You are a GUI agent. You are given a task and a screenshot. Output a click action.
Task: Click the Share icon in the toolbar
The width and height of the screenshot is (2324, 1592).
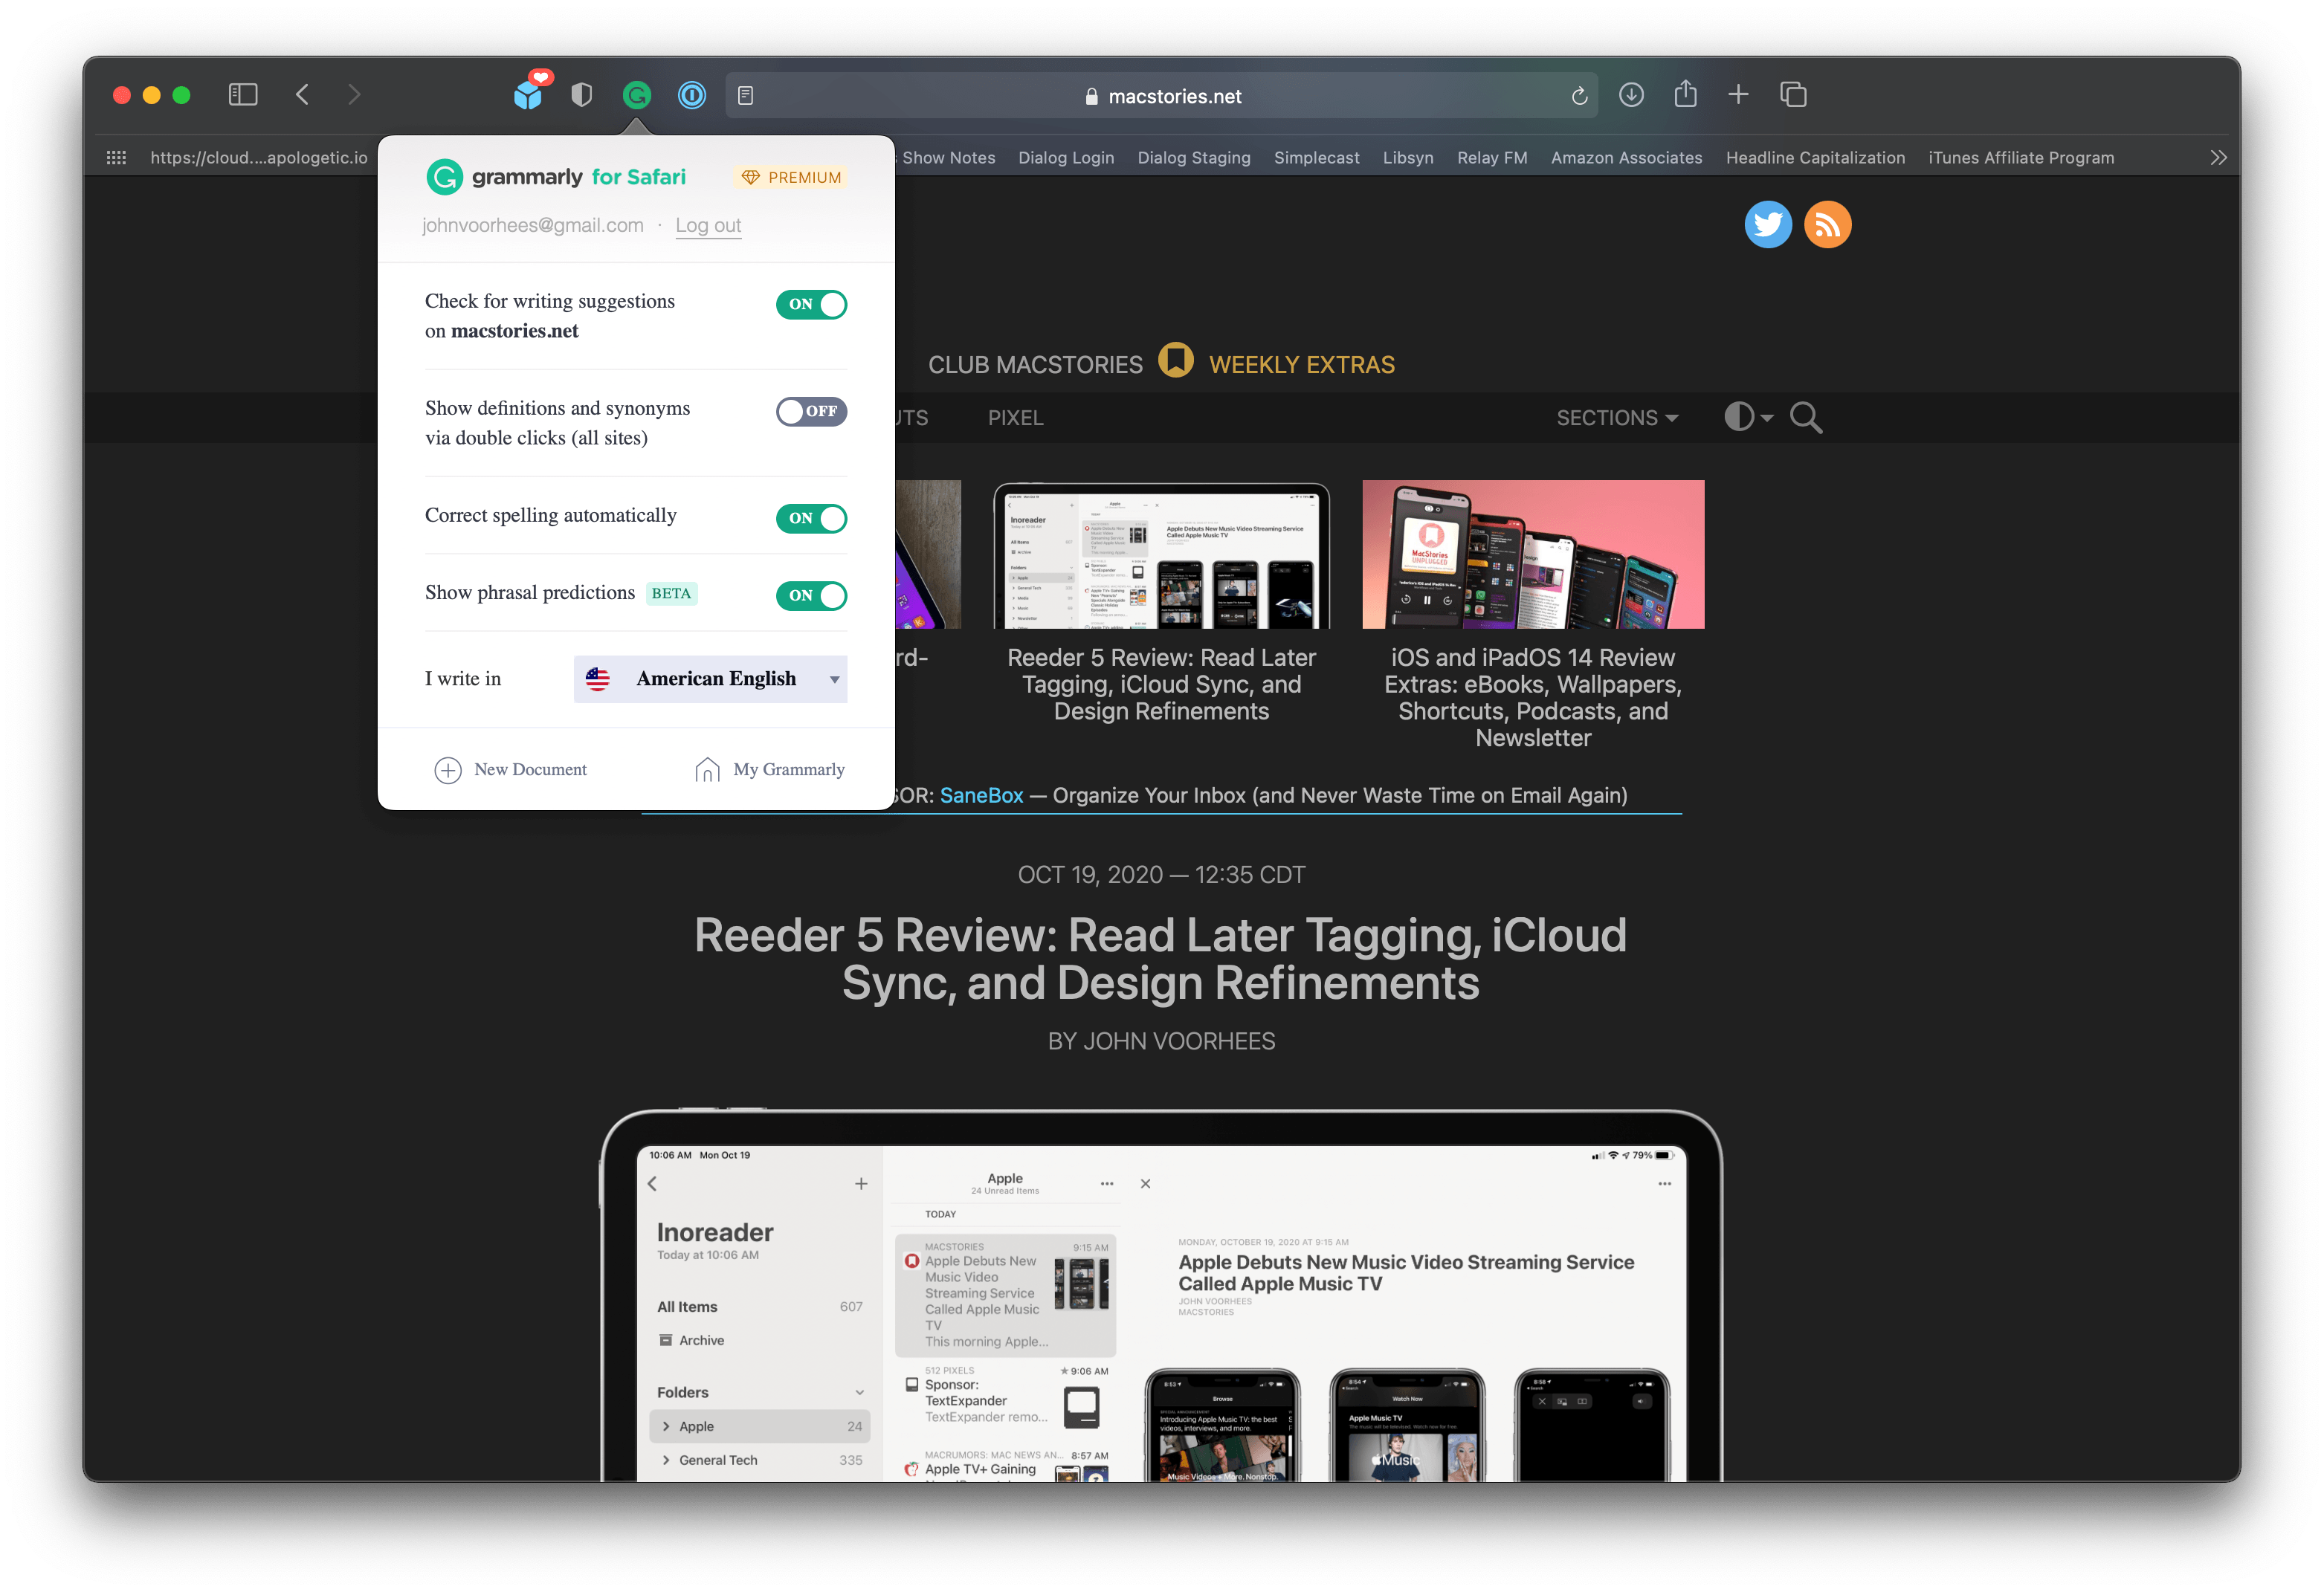tap(1686, 95)
